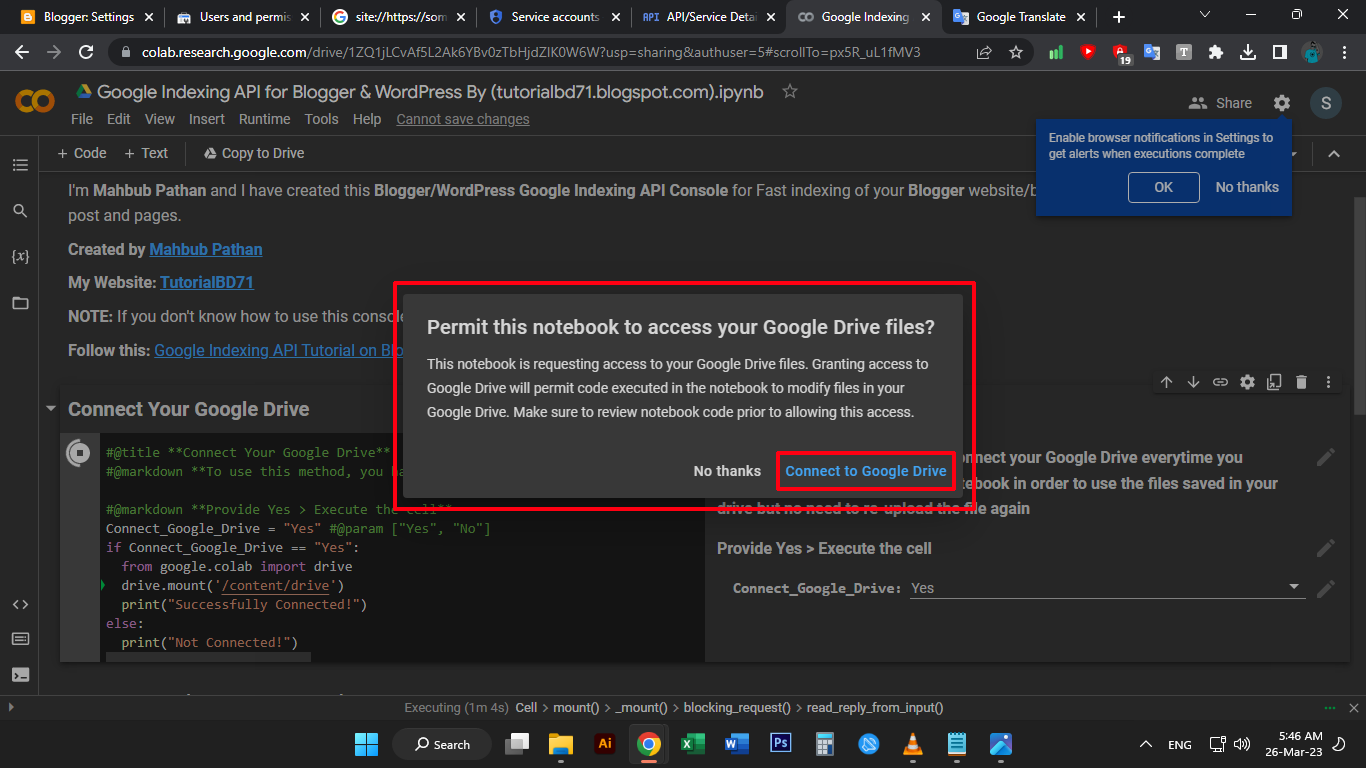1366x768 pixels.
Task: Open Mahbub Pathan link
Action: [x=206, y=249]
